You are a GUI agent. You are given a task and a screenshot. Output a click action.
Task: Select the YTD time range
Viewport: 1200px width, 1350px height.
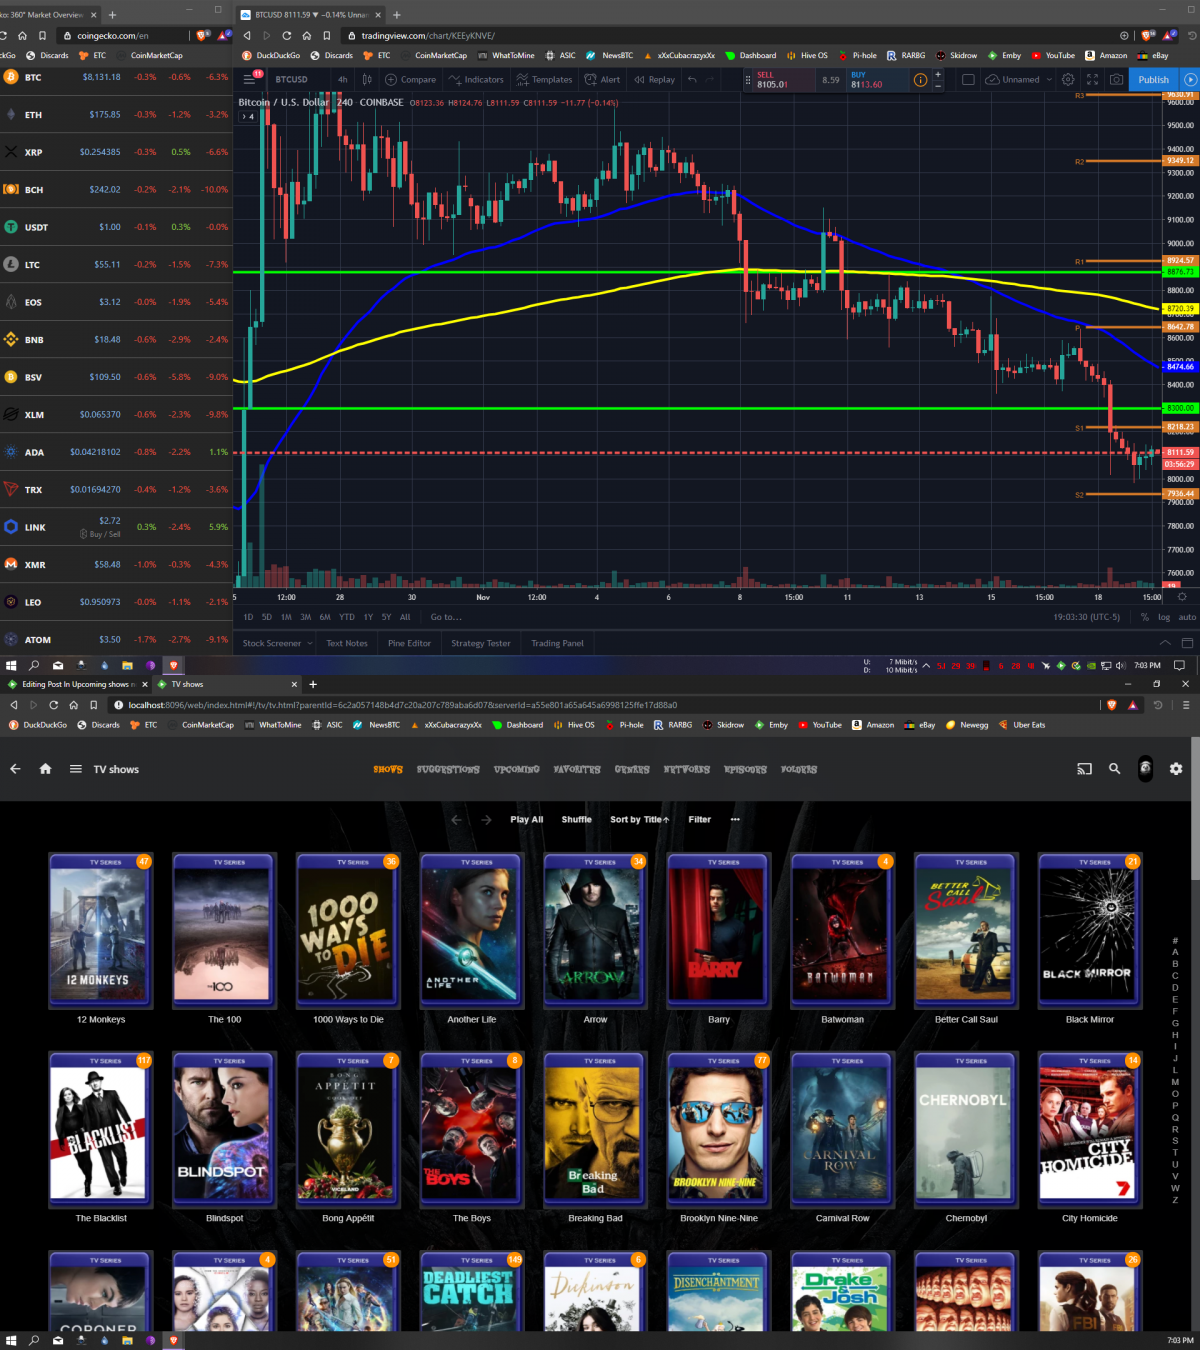click(347, 617)
